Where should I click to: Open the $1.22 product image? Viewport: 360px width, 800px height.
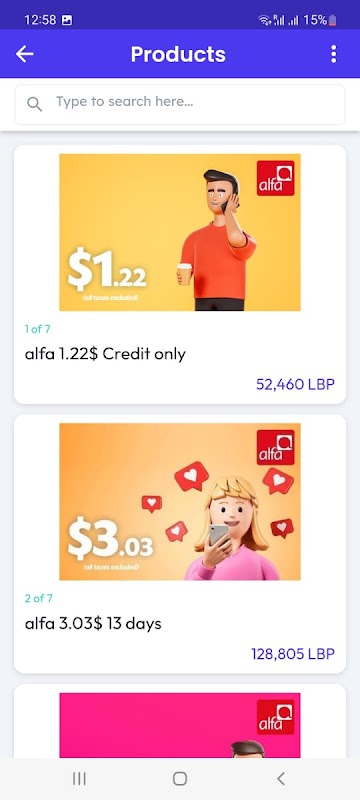tap(180, 232)
